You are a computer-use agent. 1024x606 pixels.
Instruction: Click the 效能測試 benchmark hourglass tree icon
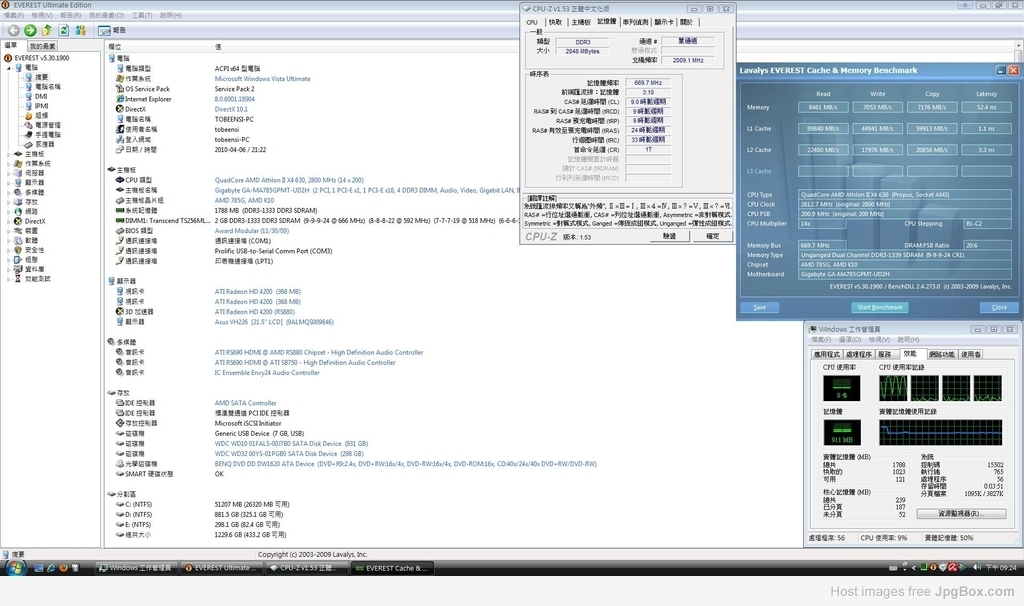18,278
